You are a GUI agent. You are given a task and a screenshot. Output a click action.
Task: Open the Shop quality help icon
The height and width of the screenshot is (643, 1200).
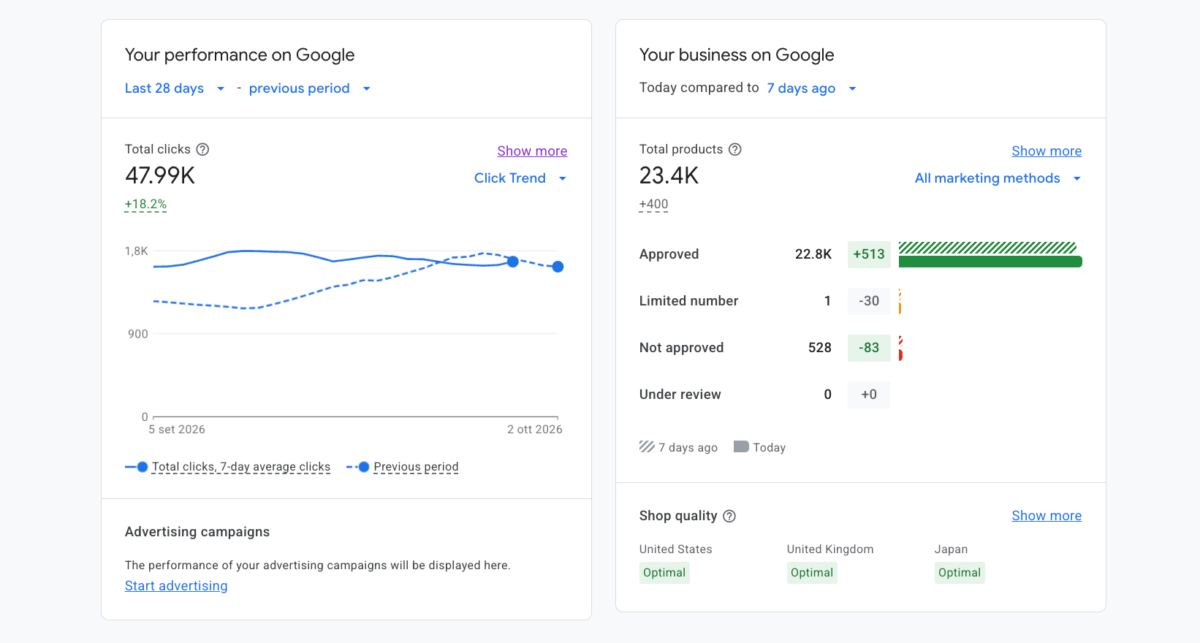[x=729, y=516]
